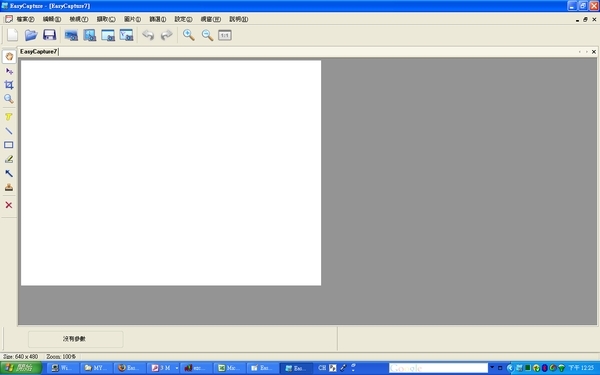600x375 pixels.
Task: Switch to the Firefox taskbar button
Action: pyautogui.click(x=129, y=368)
